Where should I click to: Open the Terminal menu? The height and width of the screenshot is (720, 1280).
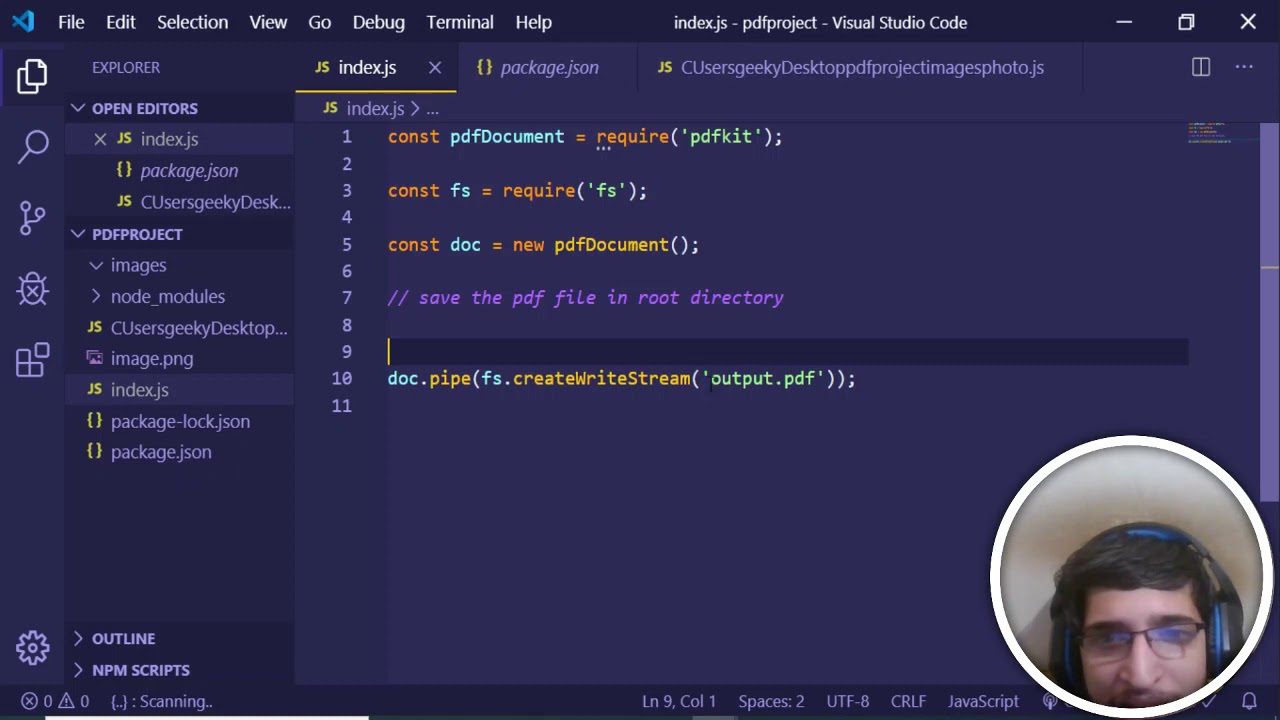459,22
